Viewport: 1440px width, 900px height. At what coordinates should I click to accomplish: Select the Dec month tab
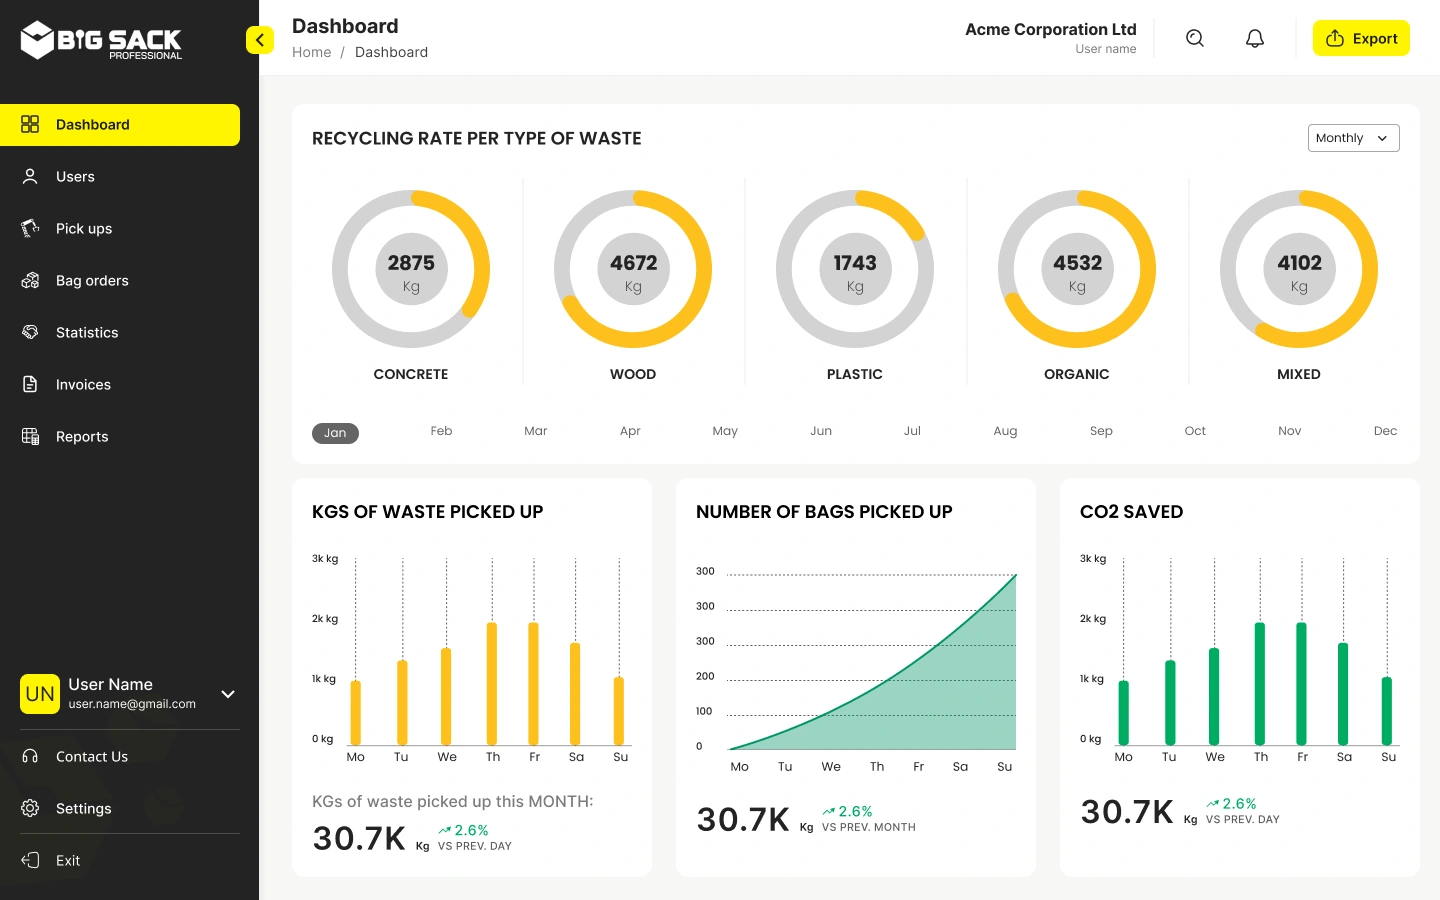[1385, 431]
